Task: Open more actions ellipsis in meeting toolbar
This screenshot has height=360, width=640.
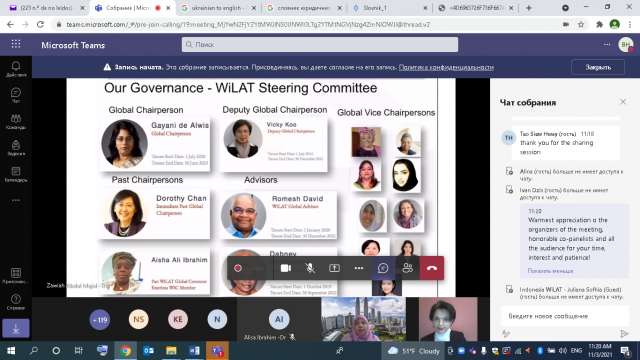Action: pyautogui.click(x=359, y=268)
